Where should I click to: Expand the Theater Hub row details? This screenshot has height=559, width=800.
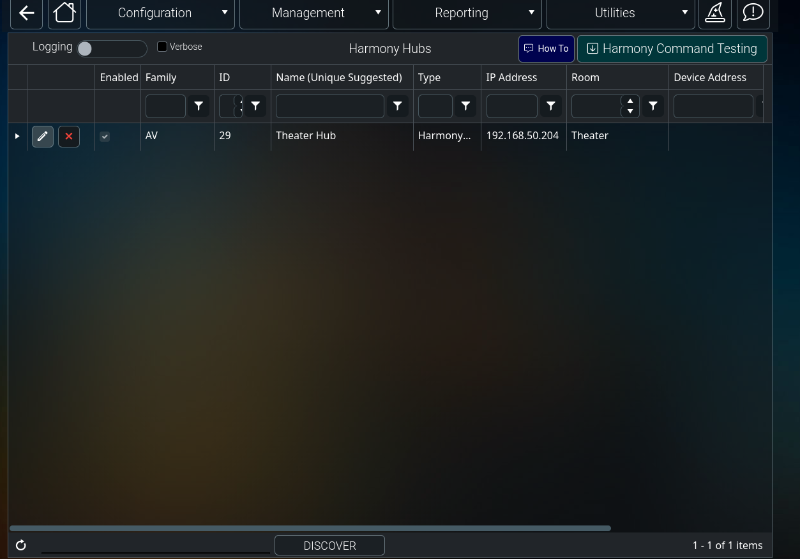[17, 136]
